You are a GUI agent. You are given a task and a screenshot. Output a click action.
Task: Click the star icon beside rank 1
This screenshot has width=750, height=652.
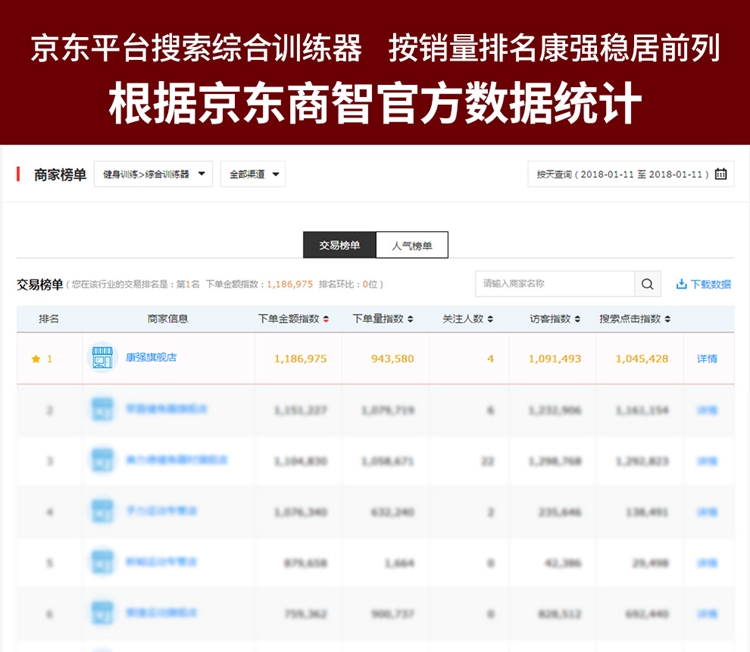[36, 358]
